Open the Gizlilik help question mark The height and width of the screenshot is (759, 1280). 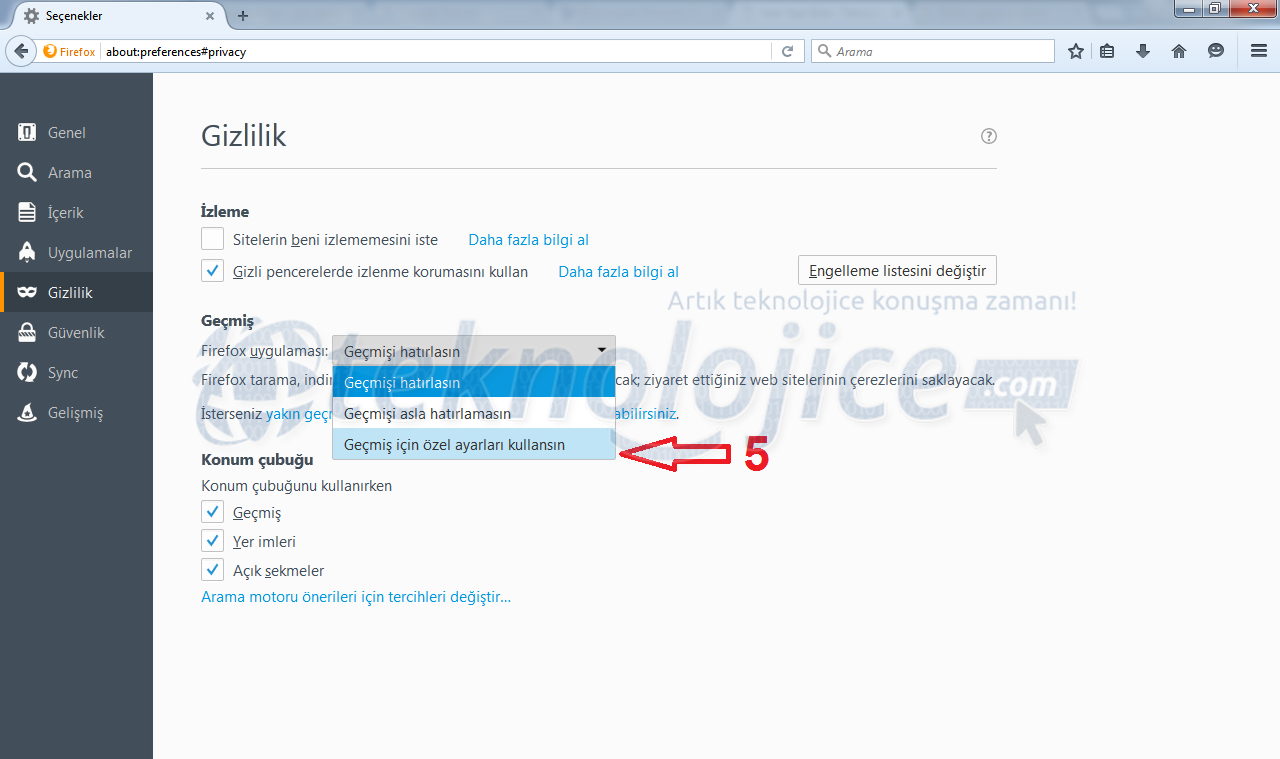click(989, 136)
